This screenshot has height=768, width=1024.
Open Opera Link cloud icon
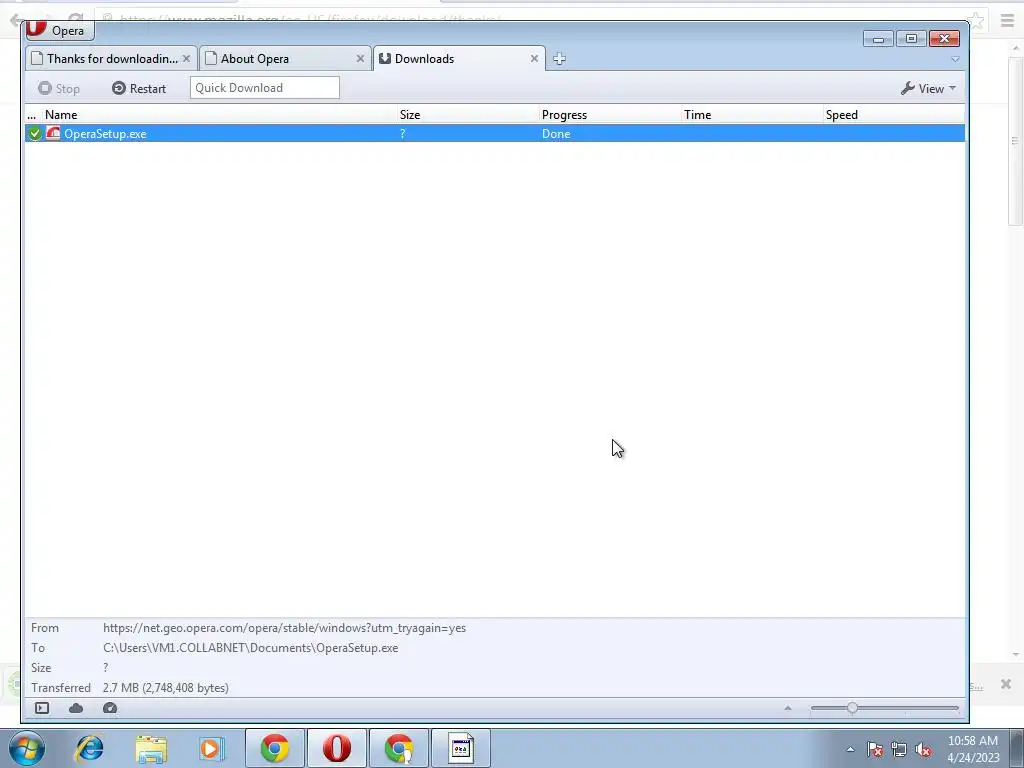click(x=76, y=708)
